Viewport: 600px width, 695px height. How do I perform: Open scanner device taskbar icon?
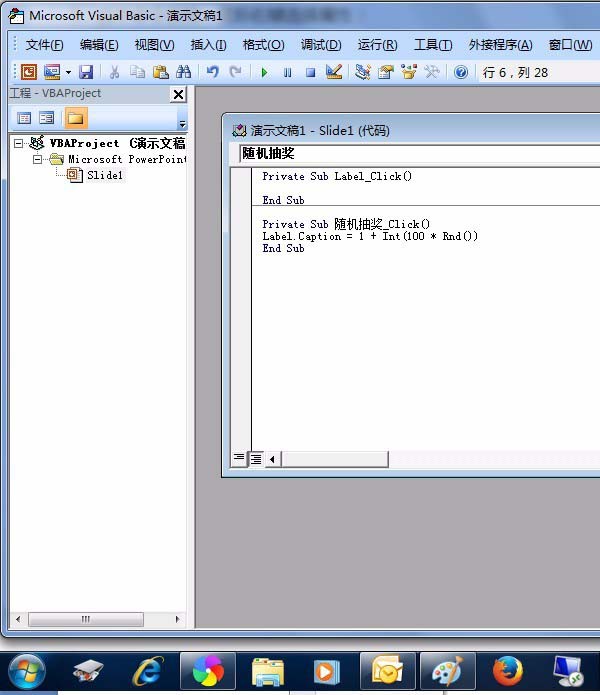click(88, 672)
